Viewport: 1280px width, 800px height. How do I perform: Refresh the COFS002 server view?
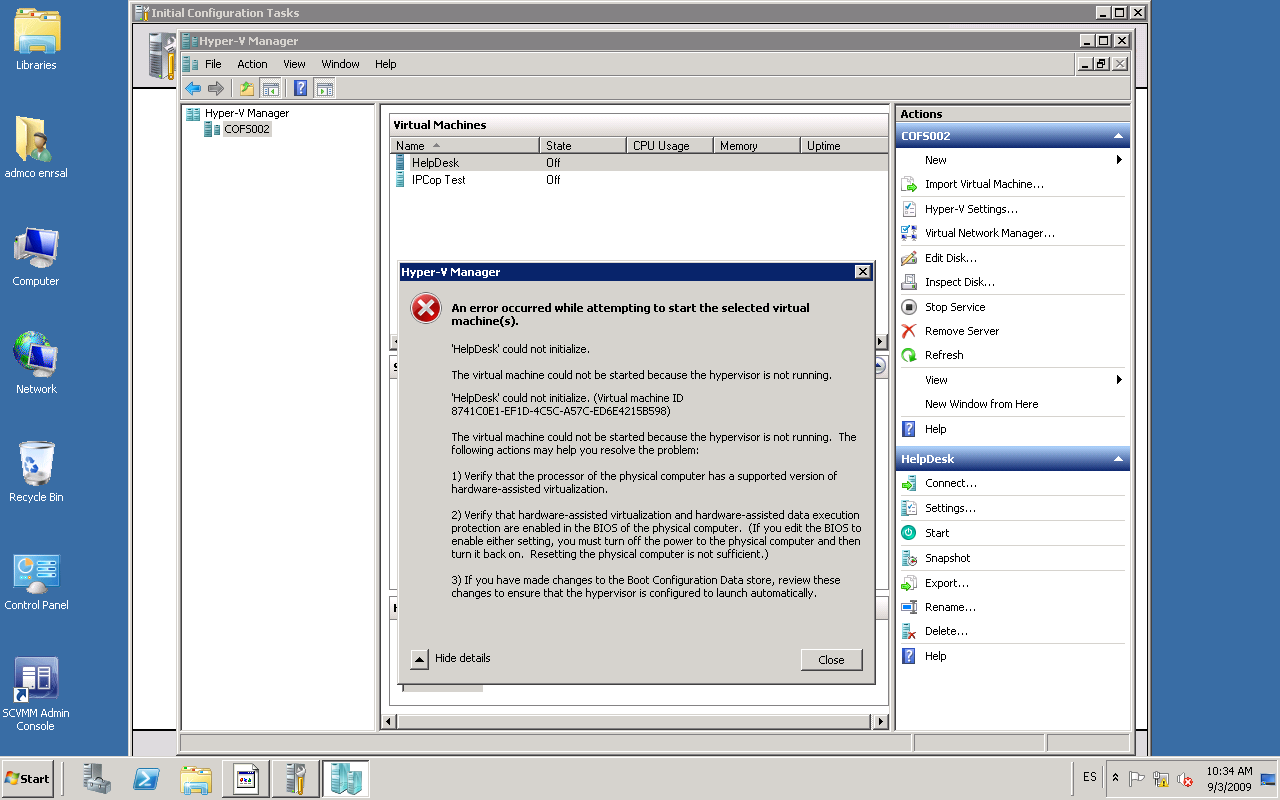point(944,355)
